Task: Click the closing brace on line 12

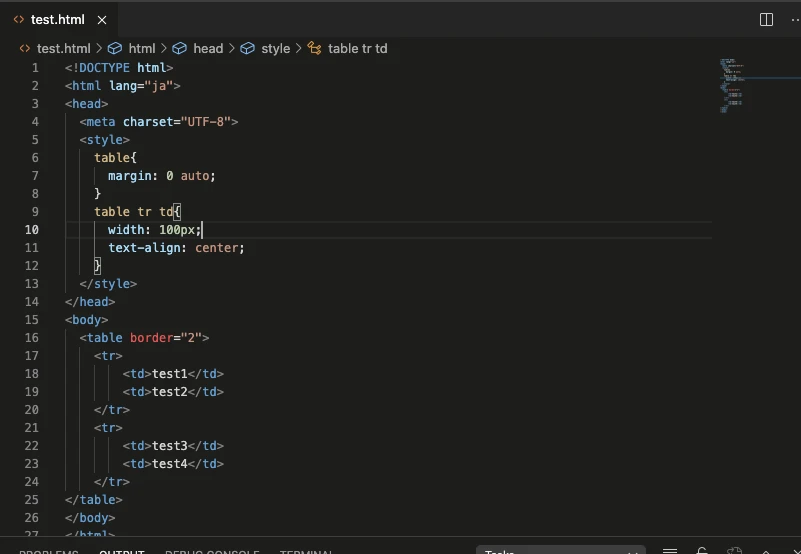Action: pyautogui.click(x=98, y=266)
